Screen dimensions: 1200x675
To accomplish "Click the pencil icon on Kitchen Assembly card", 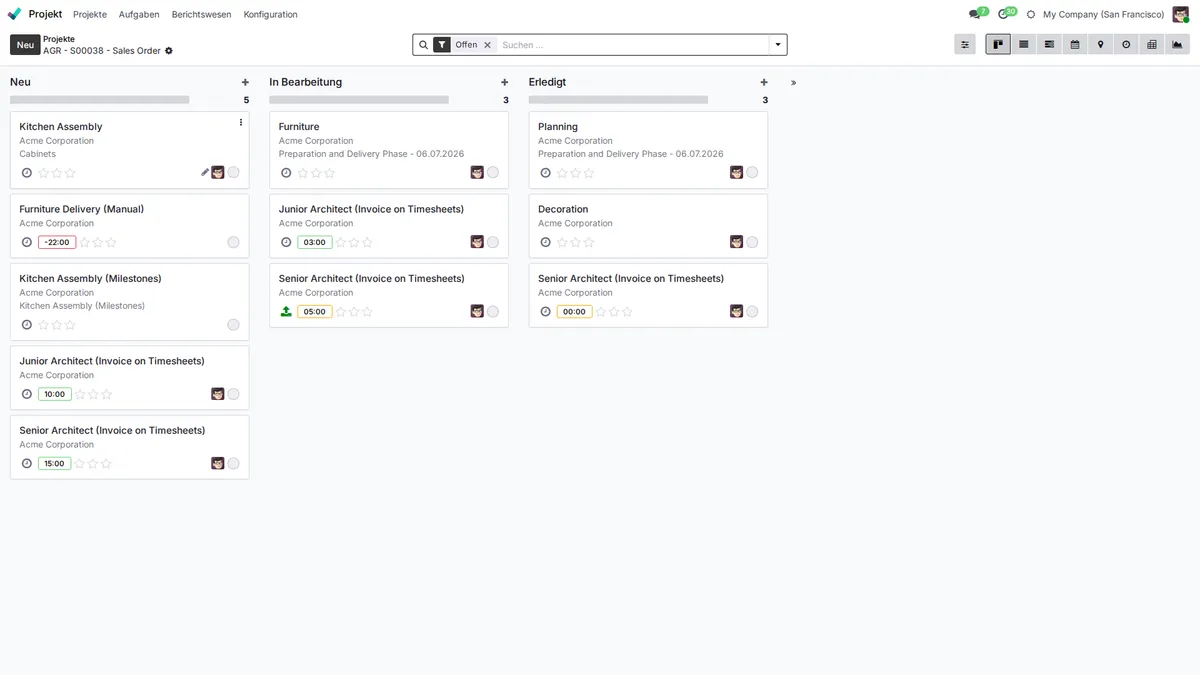I will 205,172.
